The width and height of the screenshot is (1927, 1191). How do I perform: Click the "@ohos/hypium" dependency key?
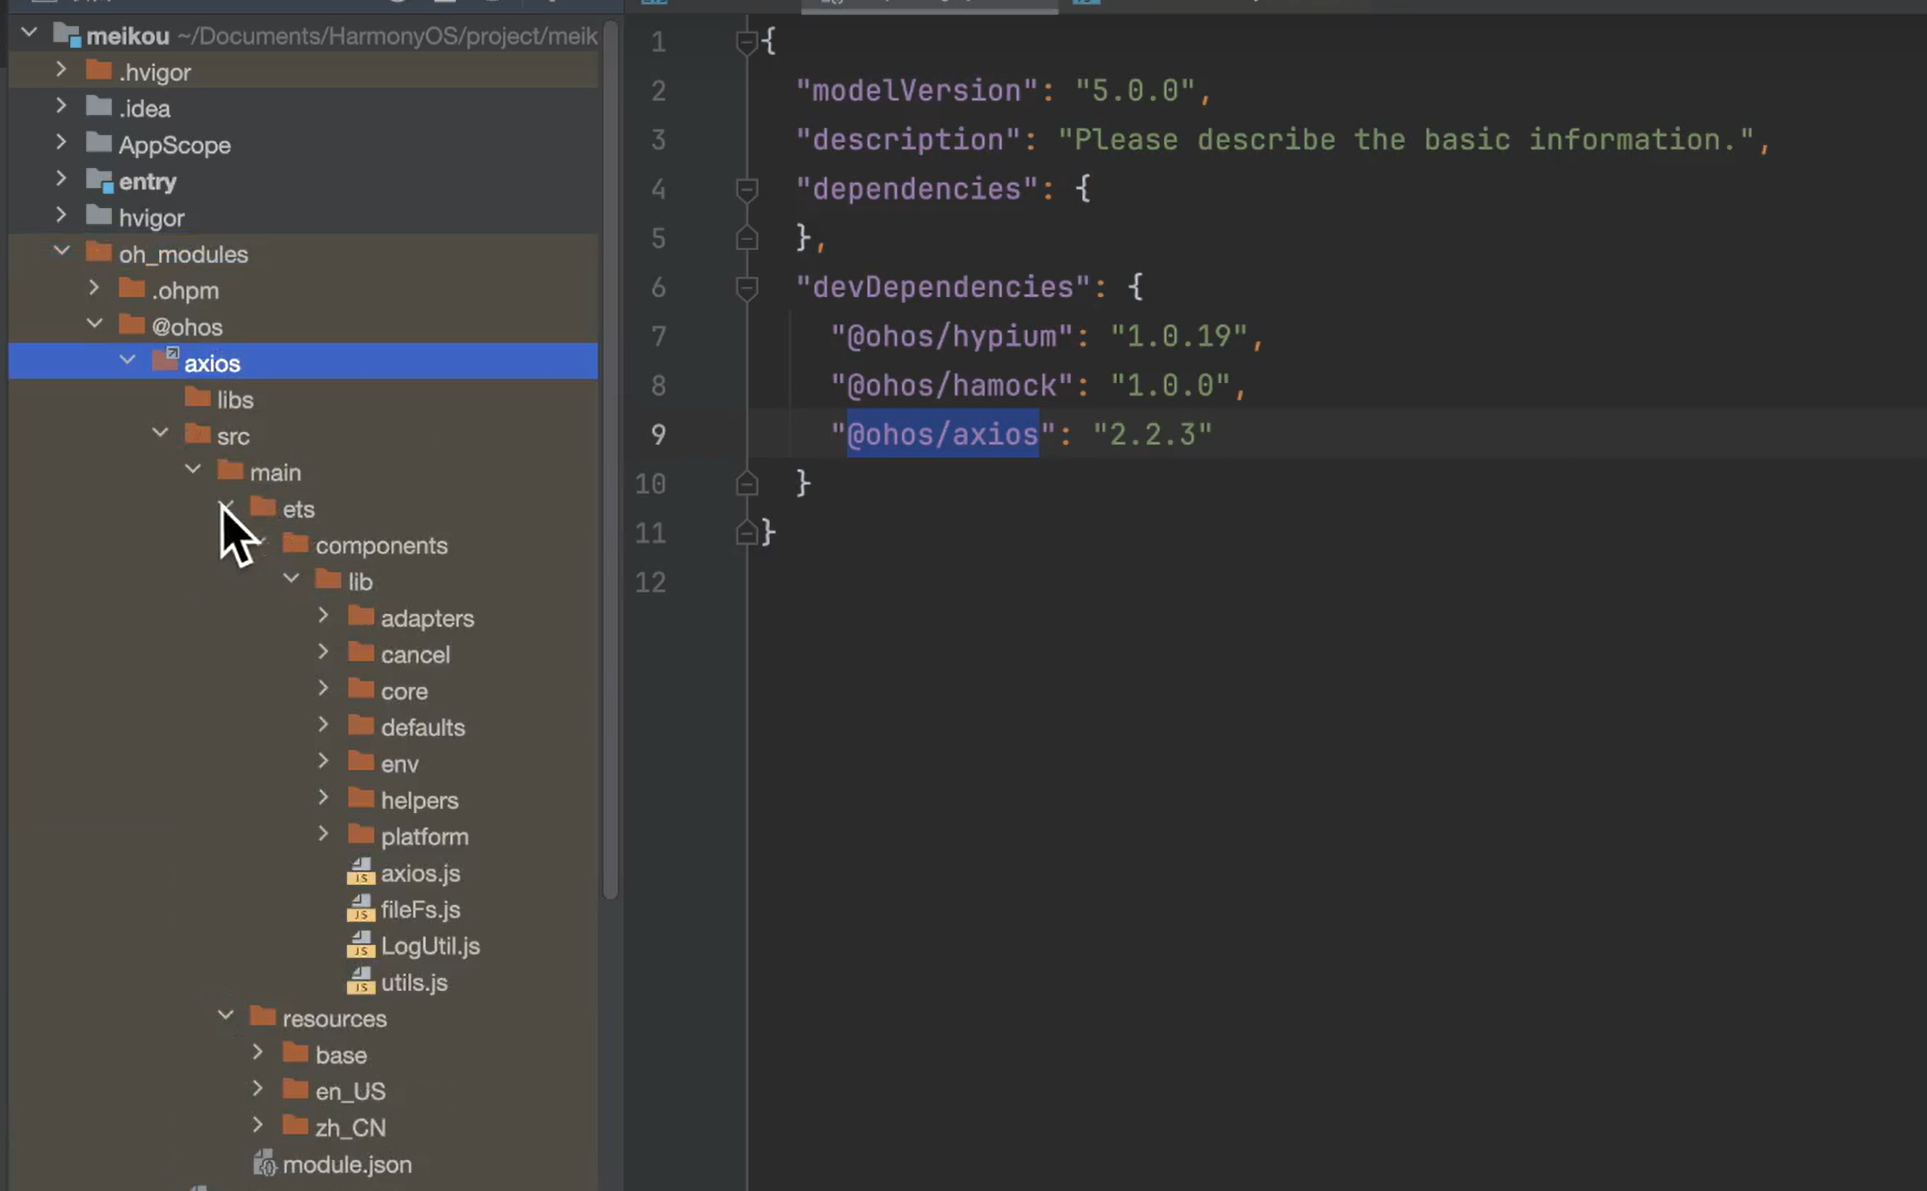click(x=952, y=336)
